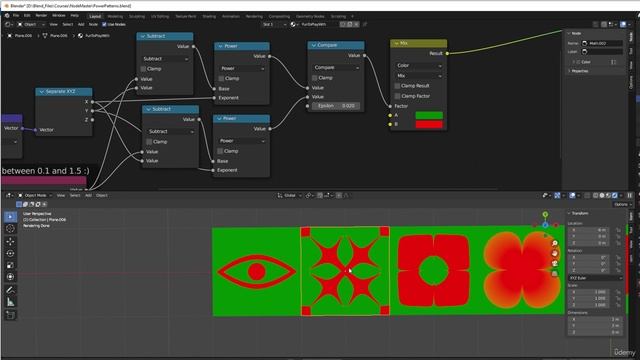This screenshot has height=360, width=640.
Task: Open operation dropdown on lower Subtract node
Action: (171, 131)
